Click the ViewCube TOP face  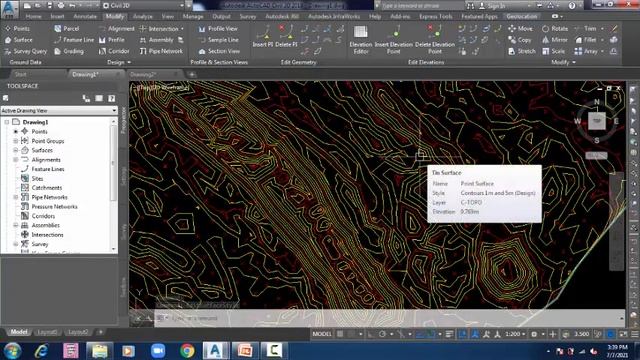click(x=597, y=121)
